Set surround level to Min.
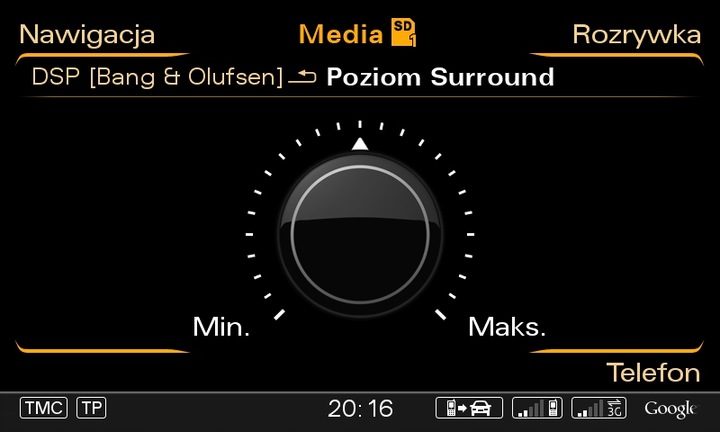 (x=221, y=327)
